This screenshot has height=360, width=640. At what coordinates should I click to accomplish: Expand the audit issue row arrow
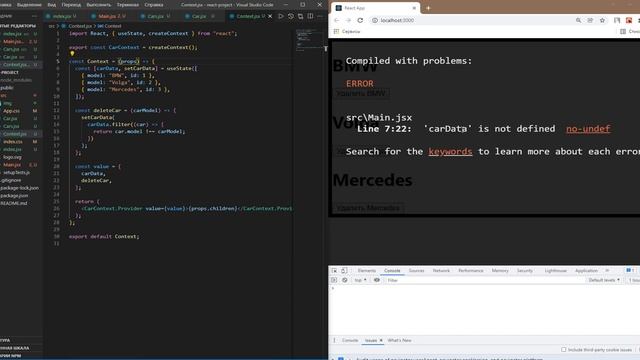(x=332, y=359)
